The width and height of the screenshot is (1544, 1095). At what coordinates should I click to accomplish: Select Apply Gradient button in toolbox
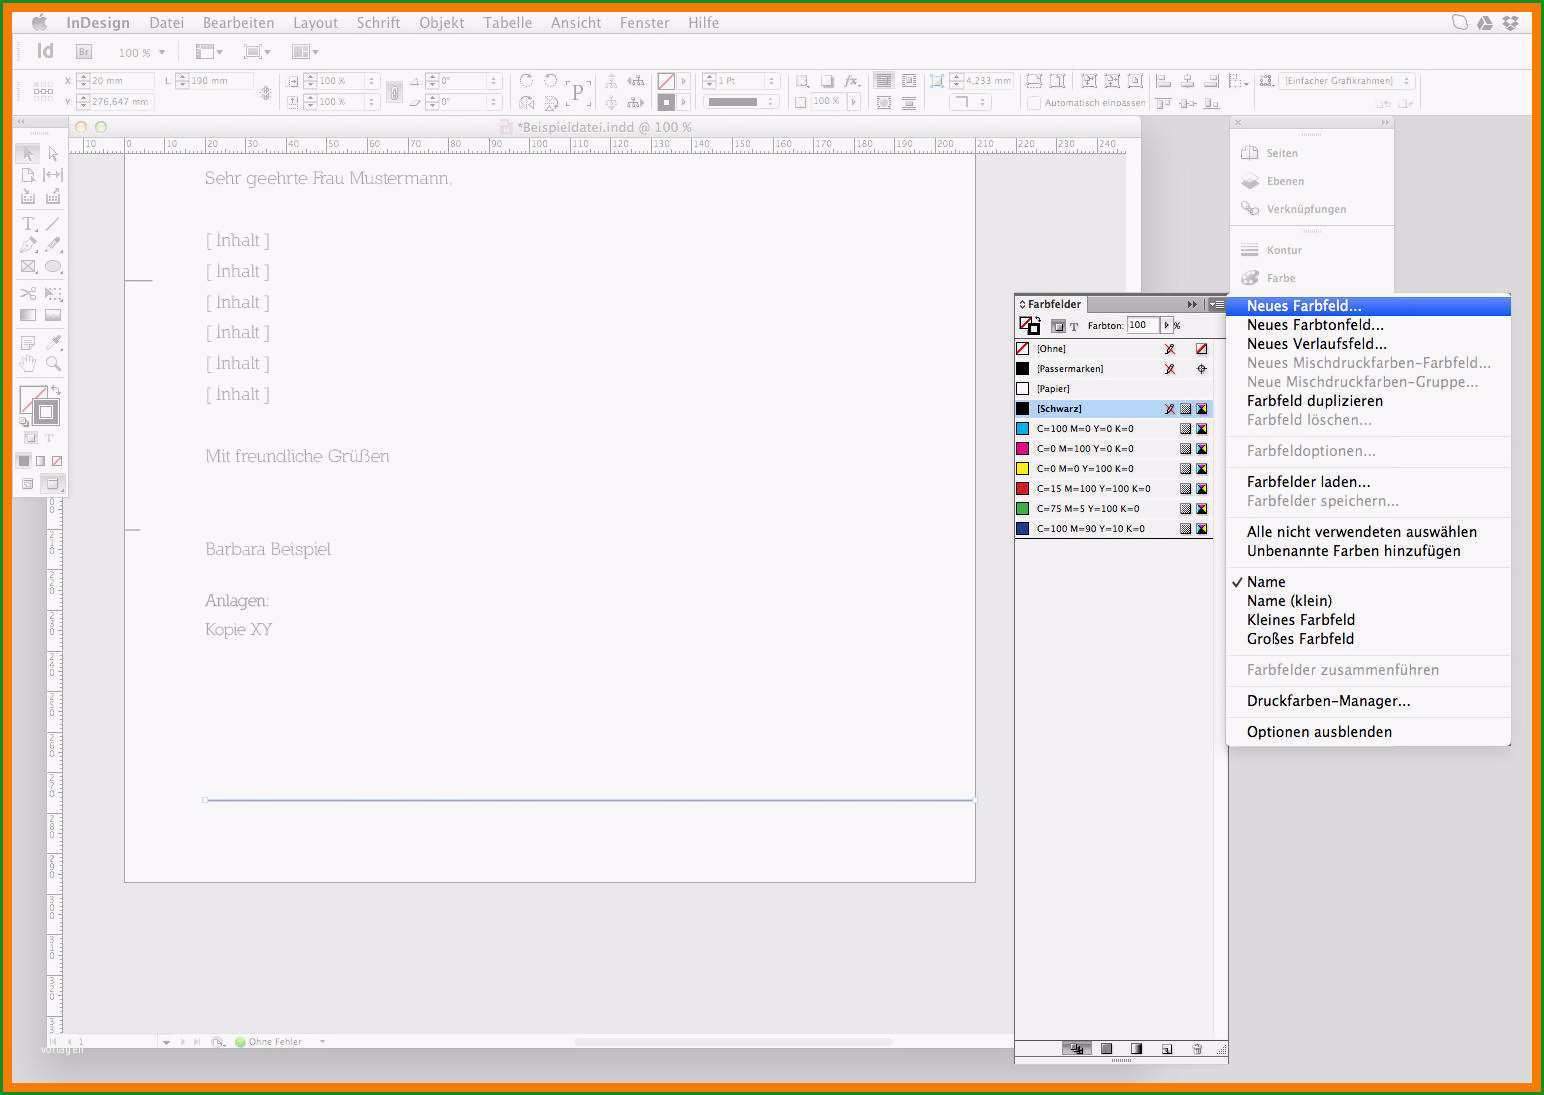(40, 461)
